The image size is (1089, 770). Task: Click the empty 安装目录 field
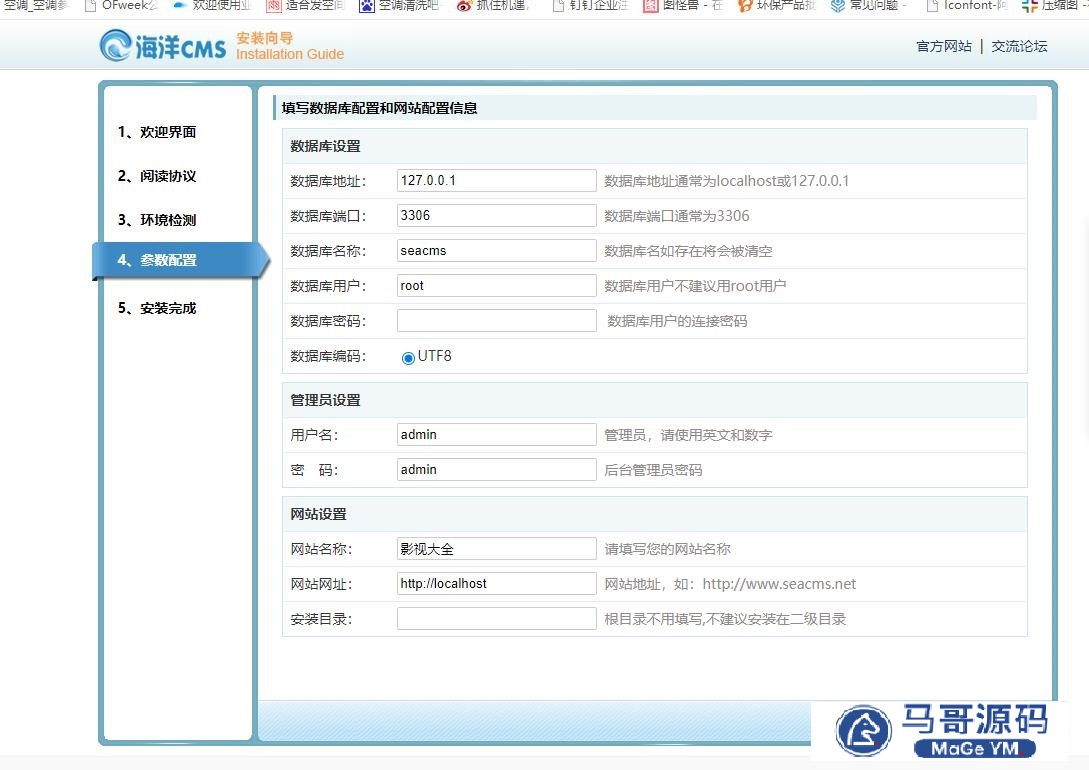click(x=497, y=619)
